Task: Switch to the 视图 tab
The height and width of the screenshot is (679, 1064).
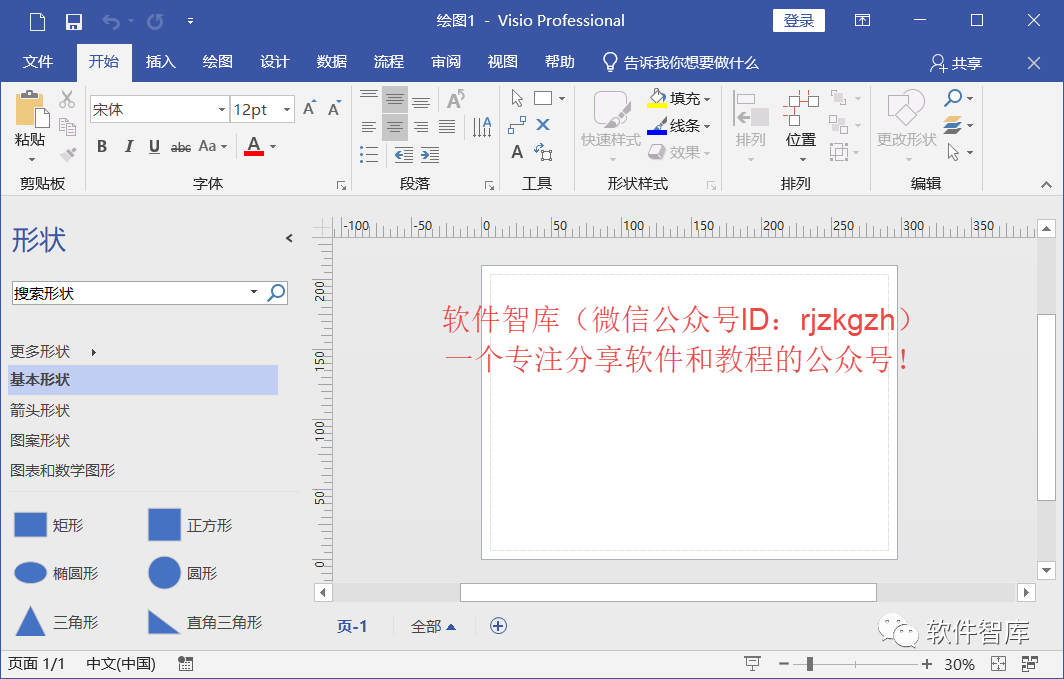Action: point(503,62)
